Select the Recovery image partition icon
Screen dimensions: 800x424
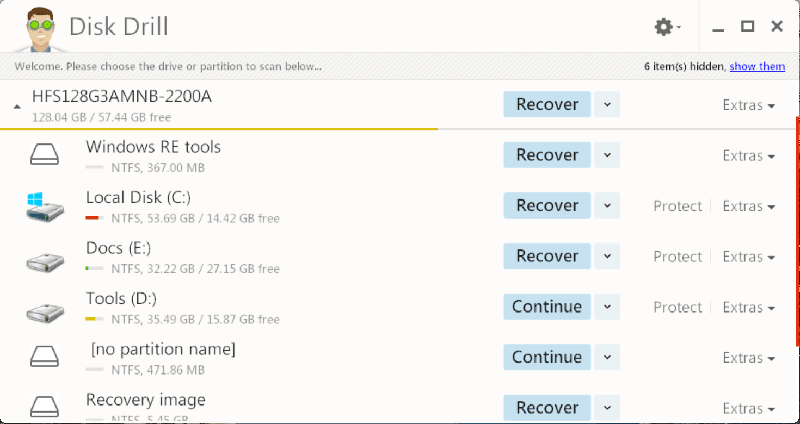(x=44, y=407)
